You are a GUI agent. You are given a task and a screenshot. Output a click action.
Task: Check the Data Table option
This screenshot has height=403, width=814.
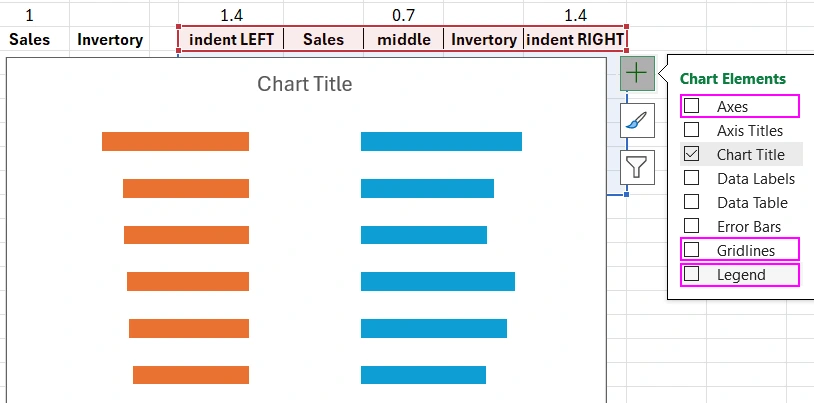coord(692,202)
